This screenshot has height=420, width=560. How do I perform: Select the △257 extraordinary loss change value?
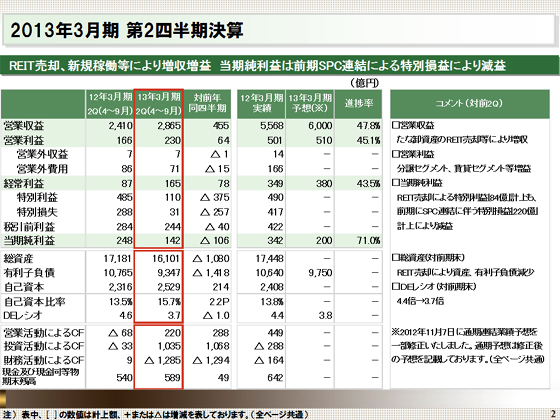click(x=214, y=212)
